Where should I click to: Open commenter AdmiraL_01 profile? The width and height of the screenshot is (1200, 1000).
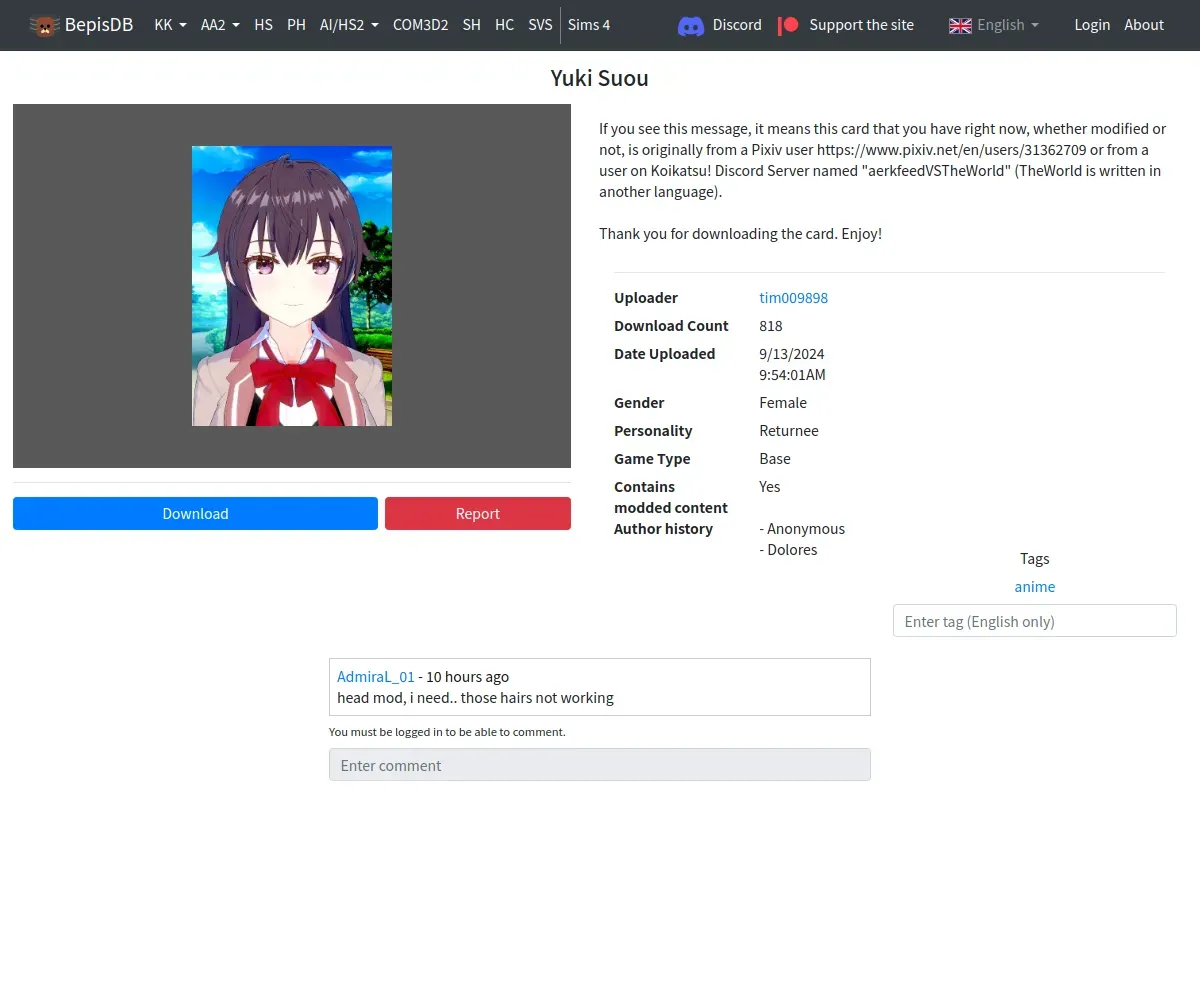376,677
